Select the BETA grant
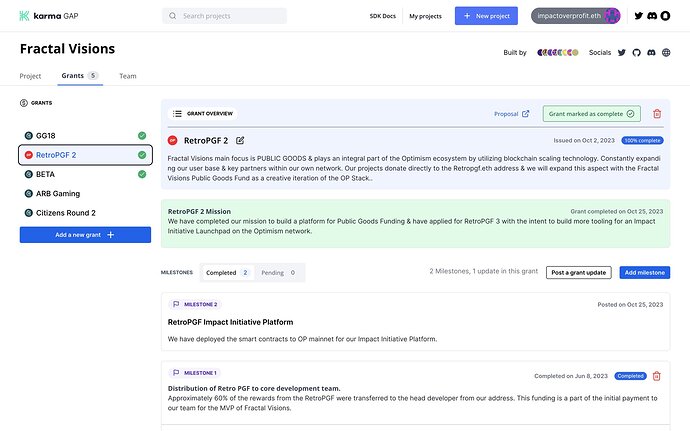This screenshot has width=690, height=431. tap(85, 174)
